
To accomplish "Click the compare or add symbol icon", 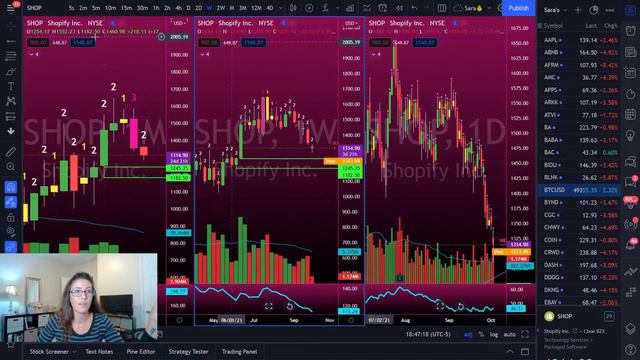I will tap(309, 8).
